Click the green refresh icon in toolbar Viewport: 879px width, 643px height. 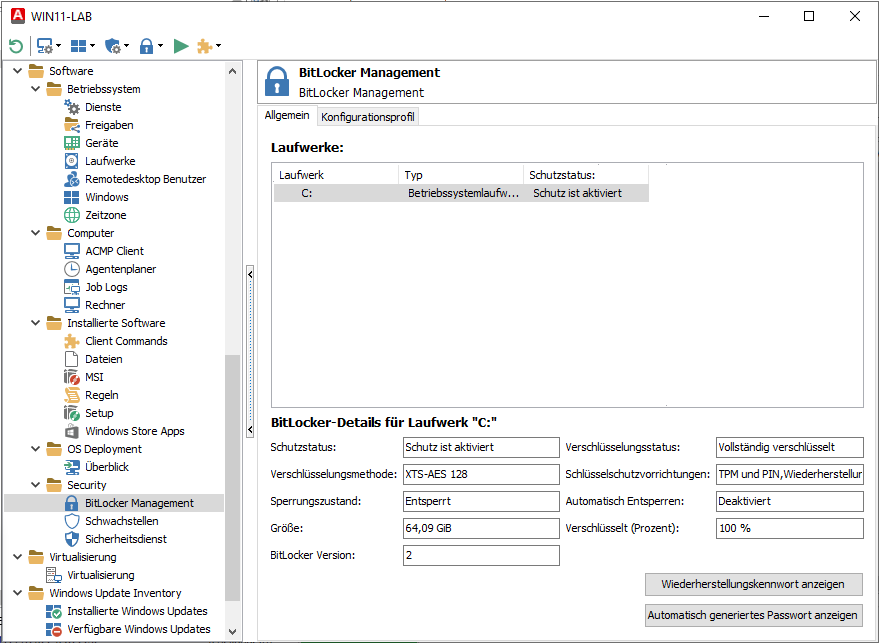pyautogui.click(x=16, y=46)
